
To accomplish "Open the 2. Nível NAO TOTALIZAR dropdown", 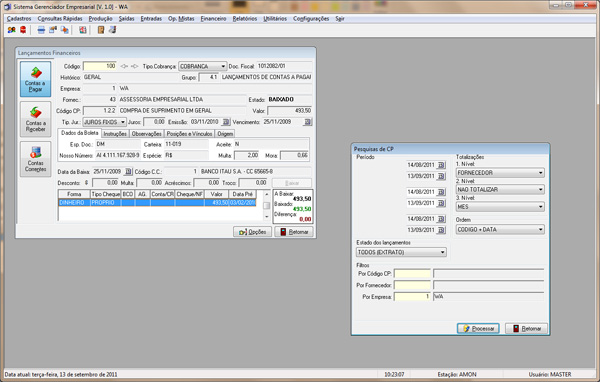I will 500,189.
